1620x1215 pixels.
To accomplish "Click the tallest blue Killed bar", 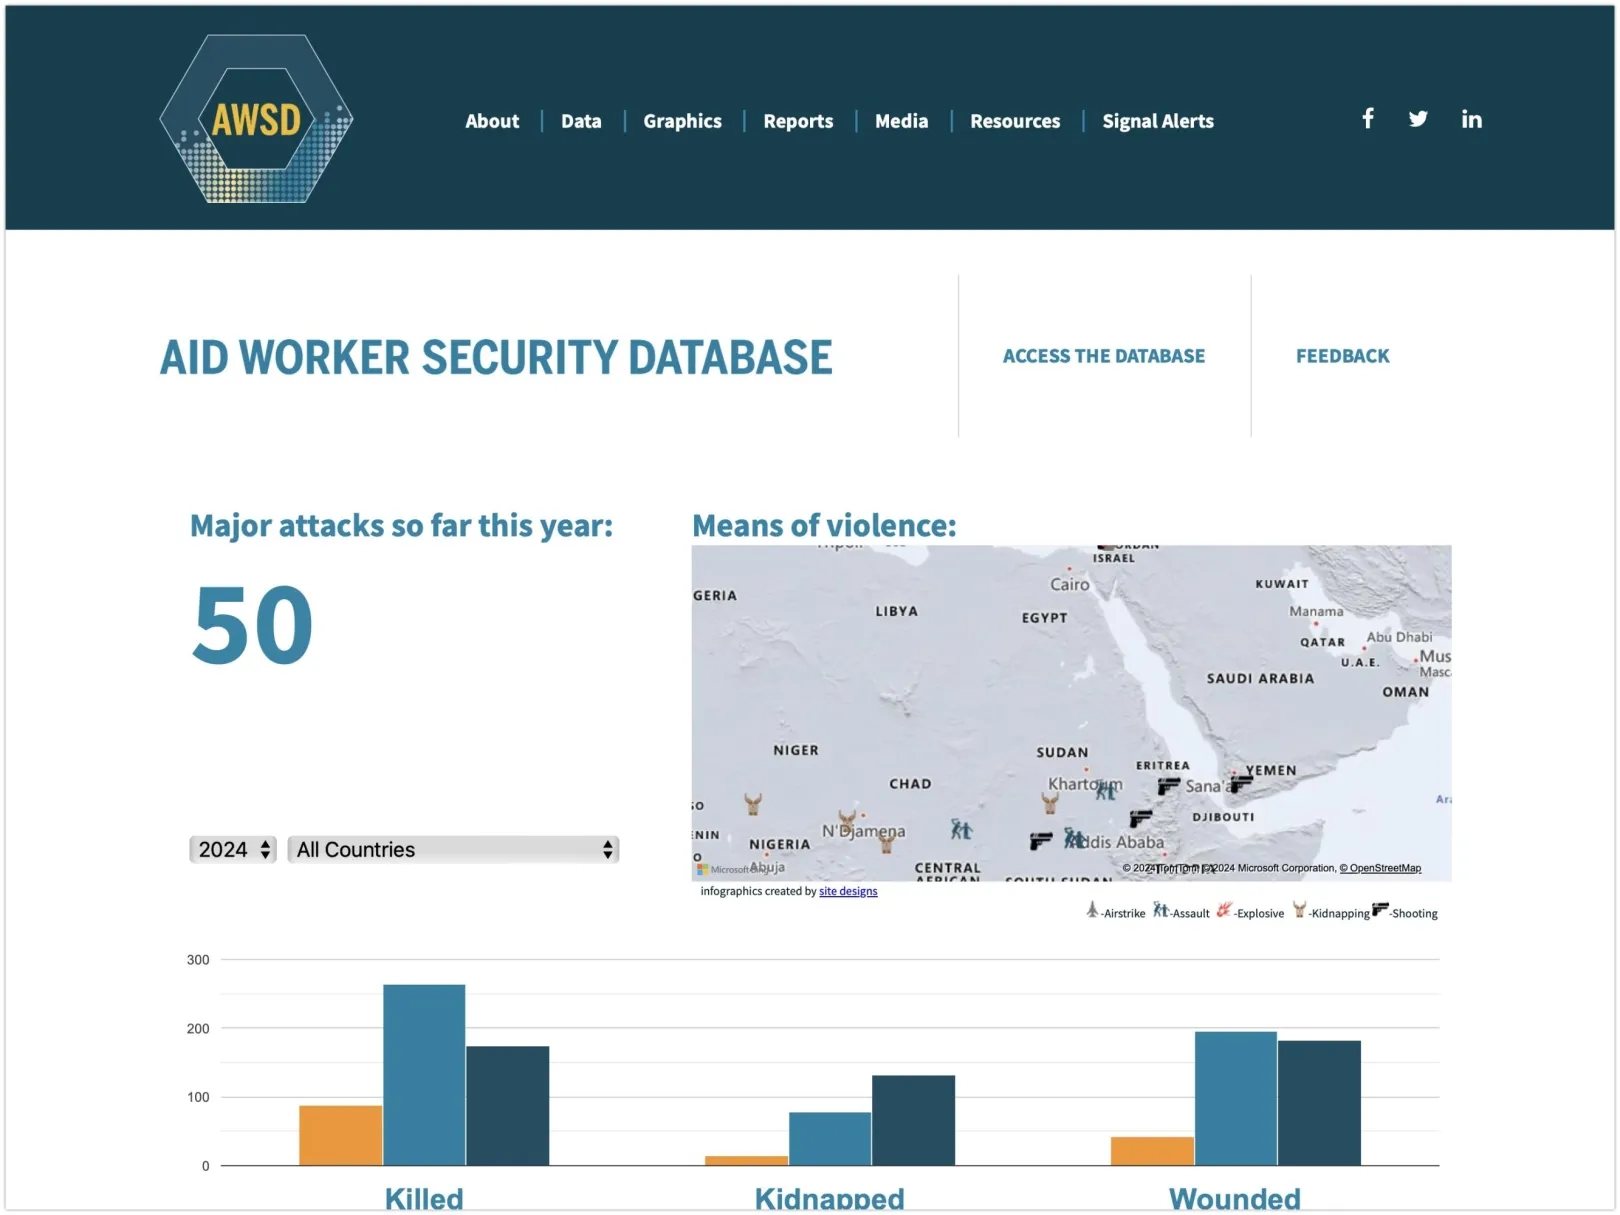I will tap(424, 1075).
